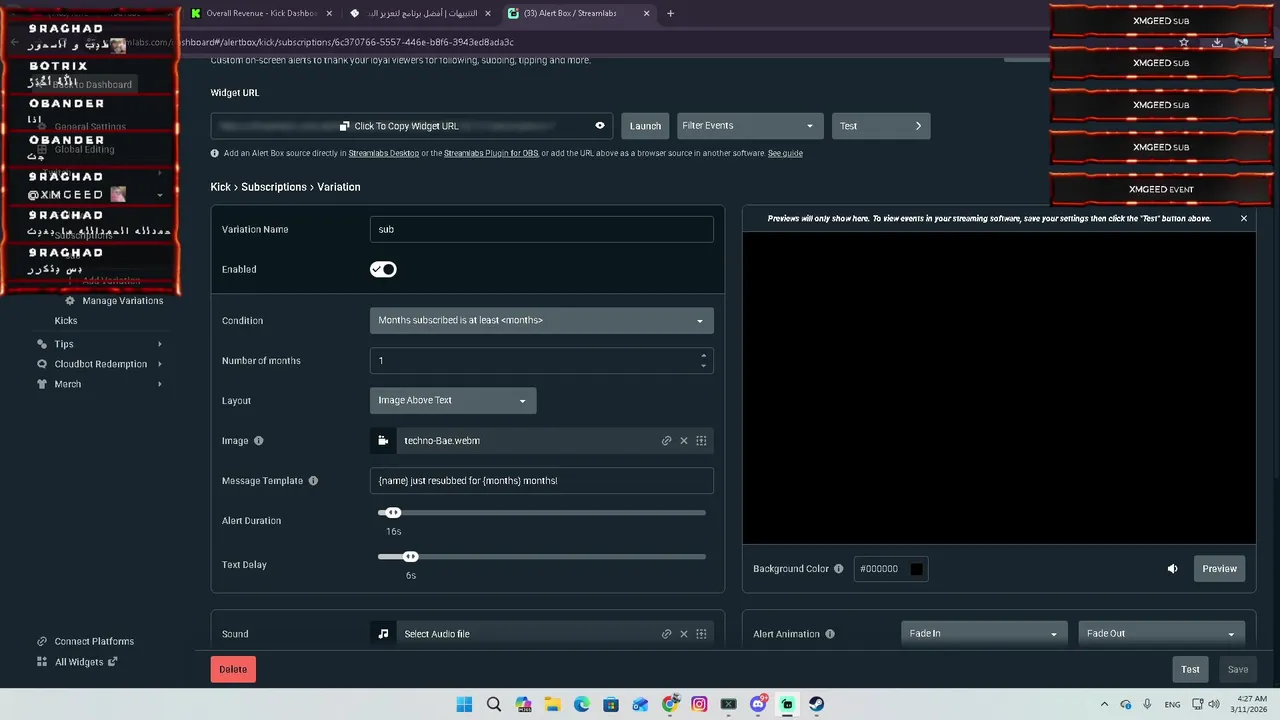Click the Message Template text field
Image resolution: width=1280 pixels, height=720 pixels.
click(541, 481)
